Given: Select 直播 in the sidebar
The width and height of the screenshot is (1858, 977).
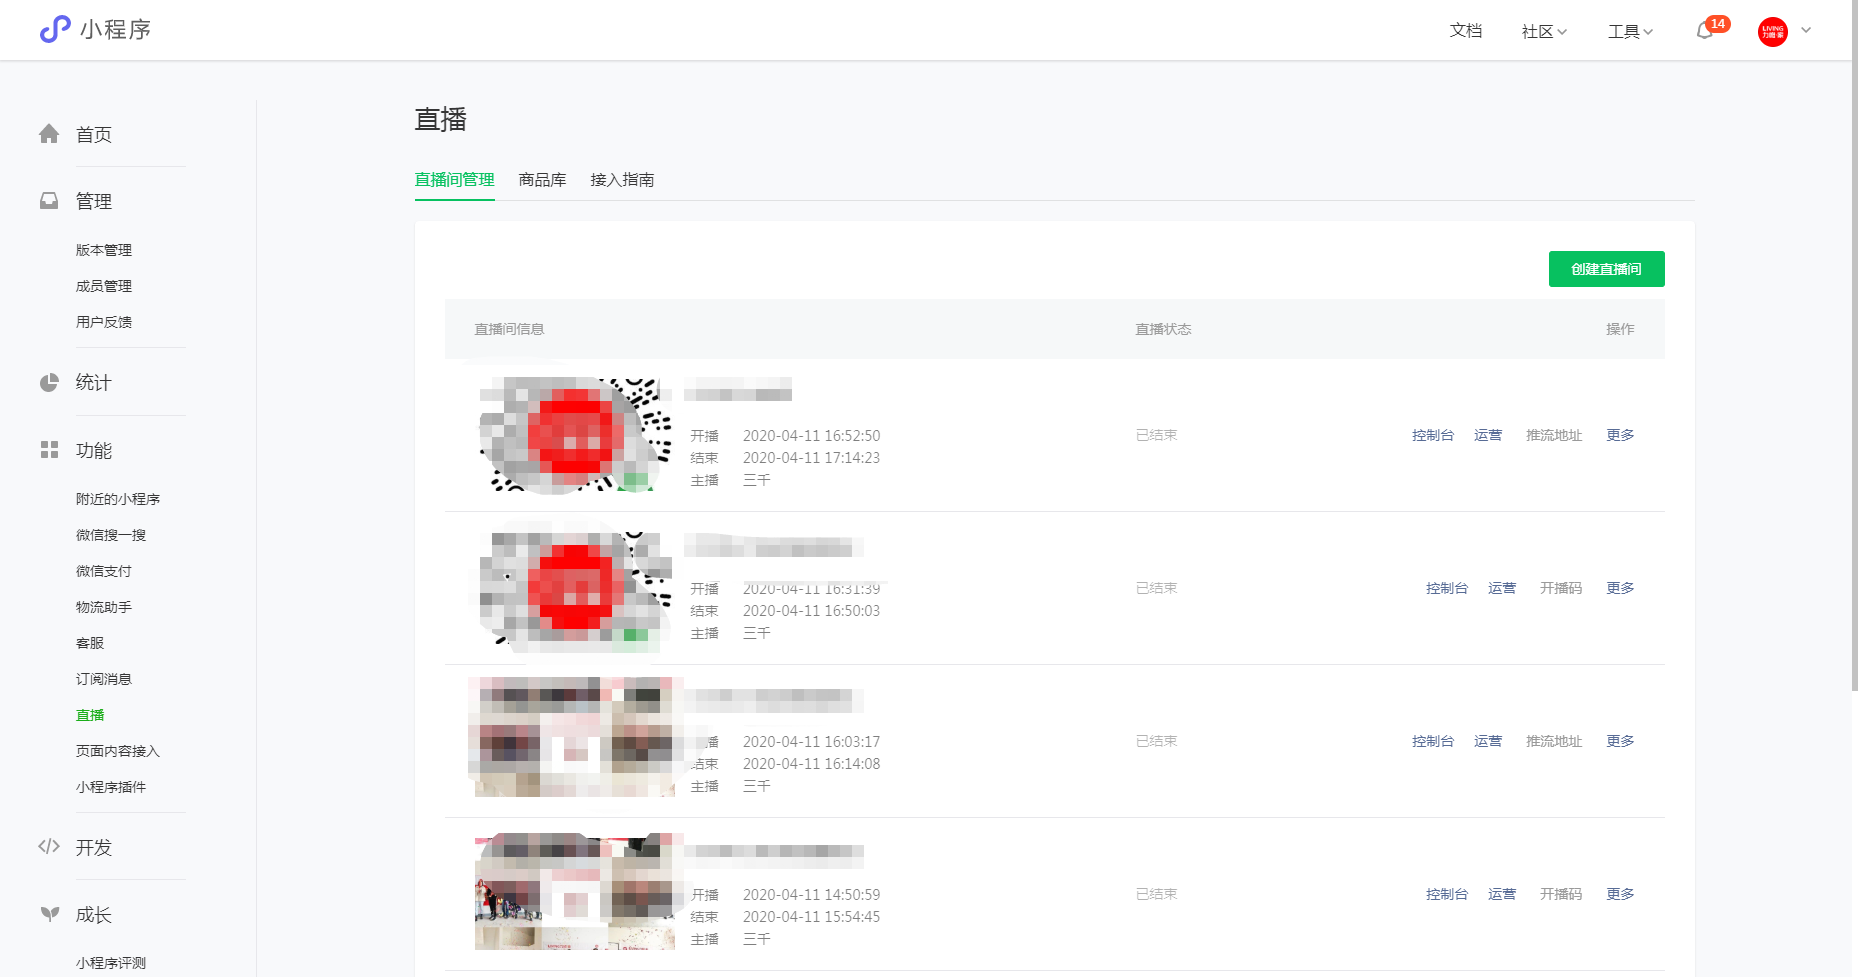Looking at the screenshot, I should [x=90, y=715].
